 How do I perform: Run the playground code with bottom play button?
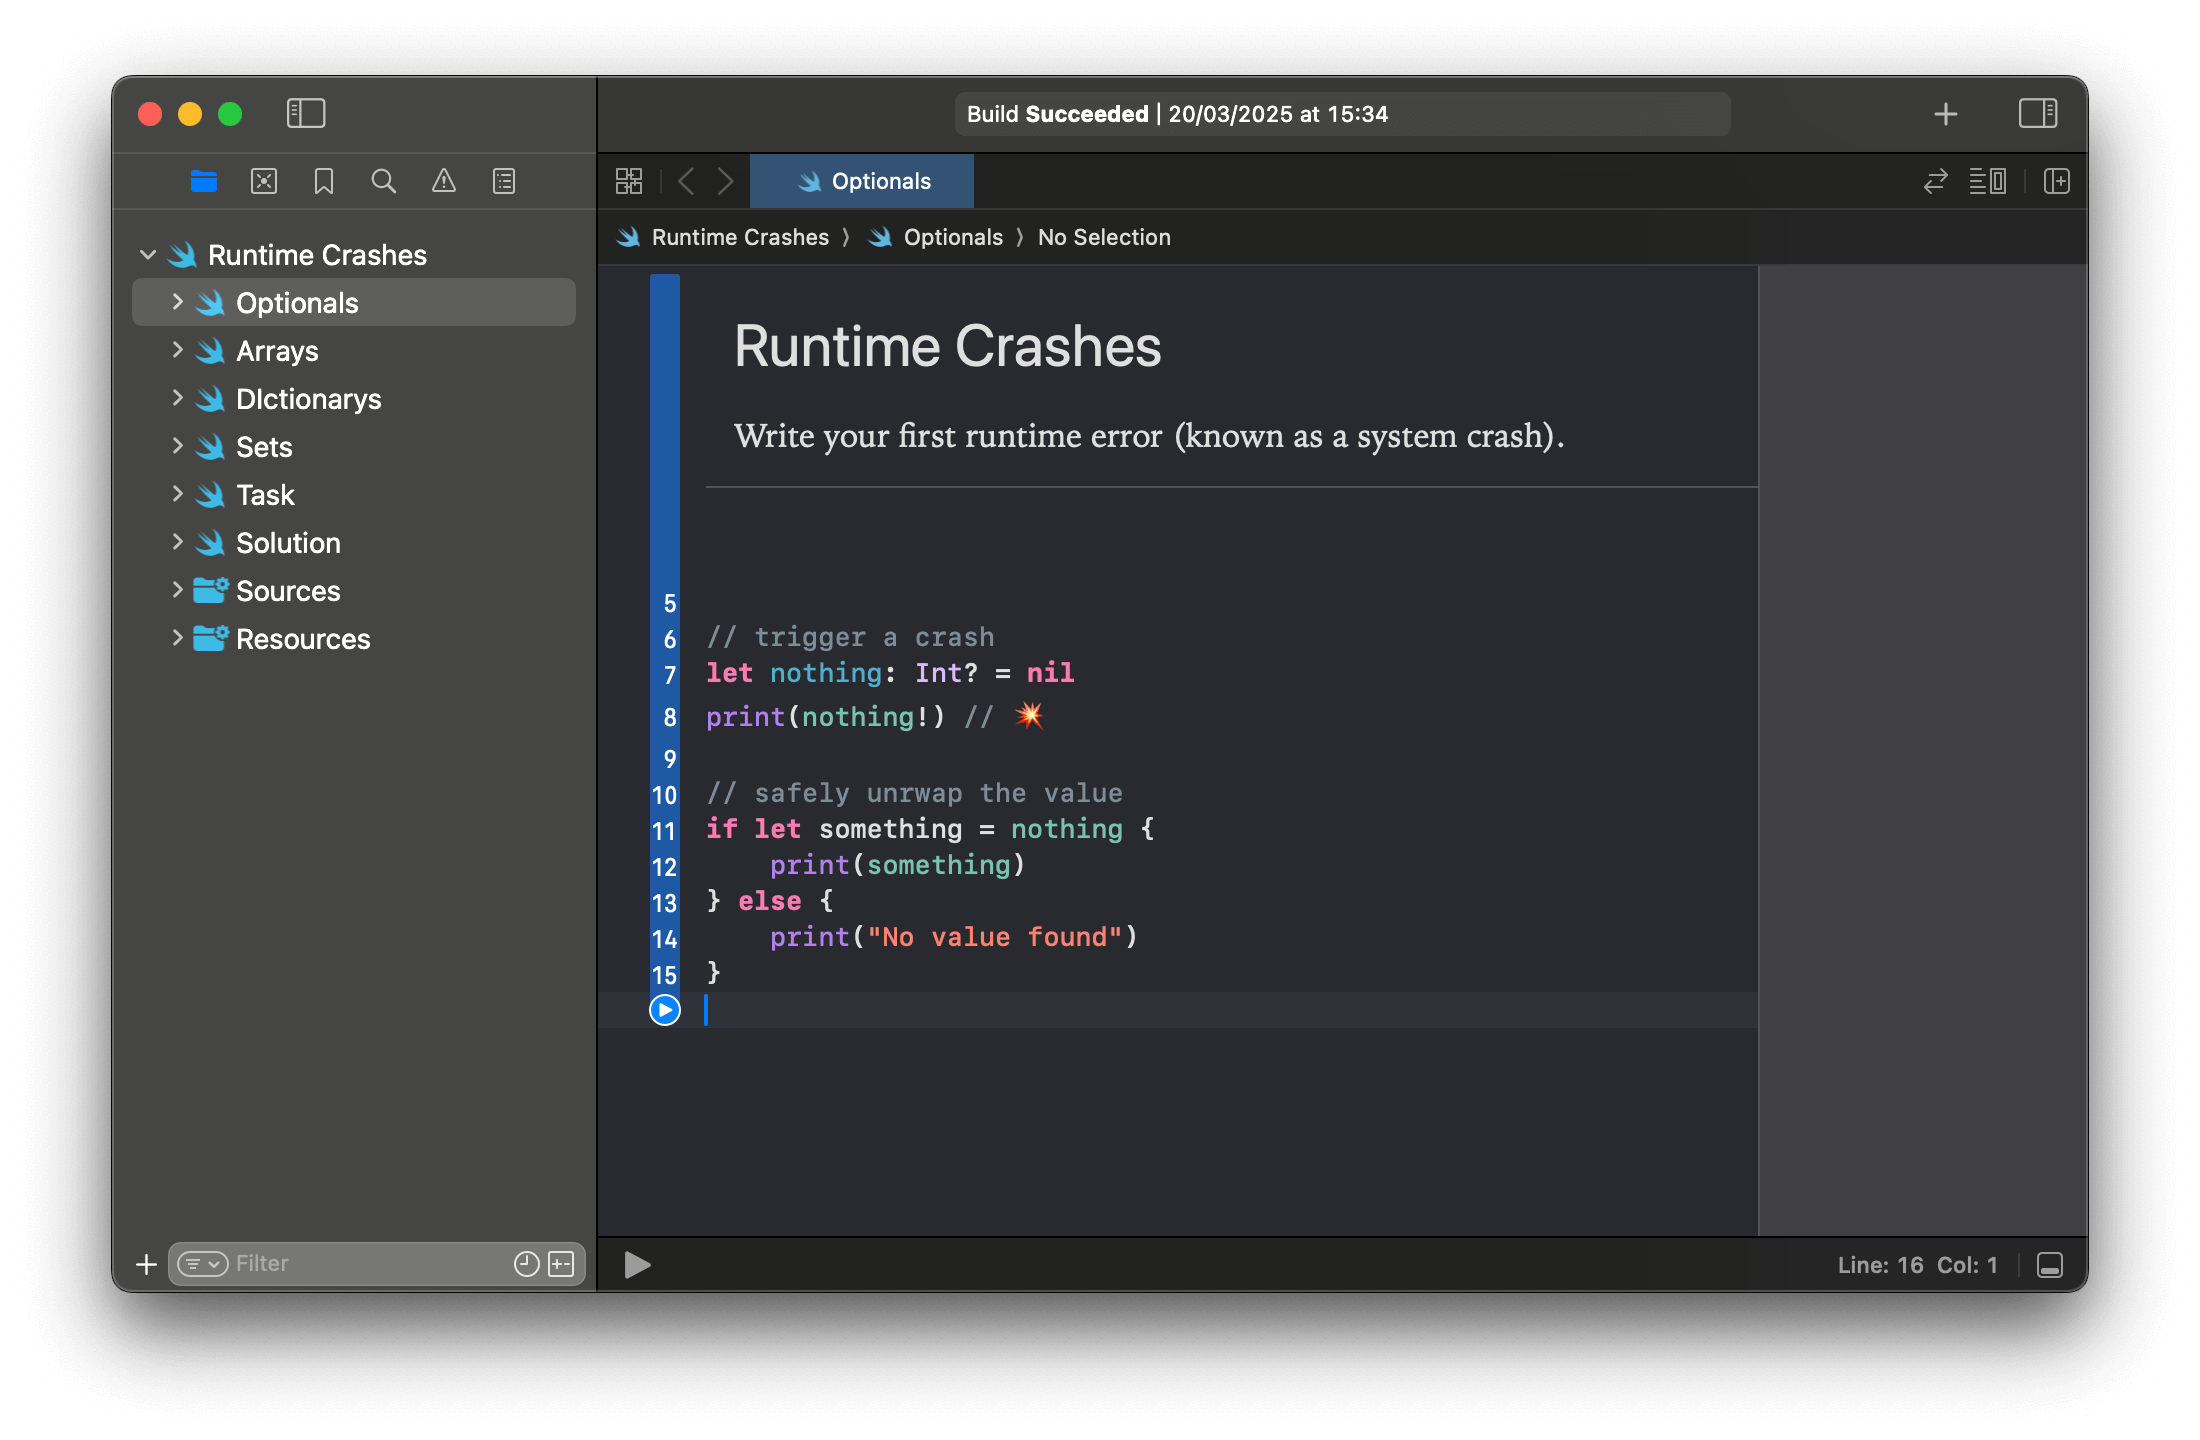tap(636, 1265)
